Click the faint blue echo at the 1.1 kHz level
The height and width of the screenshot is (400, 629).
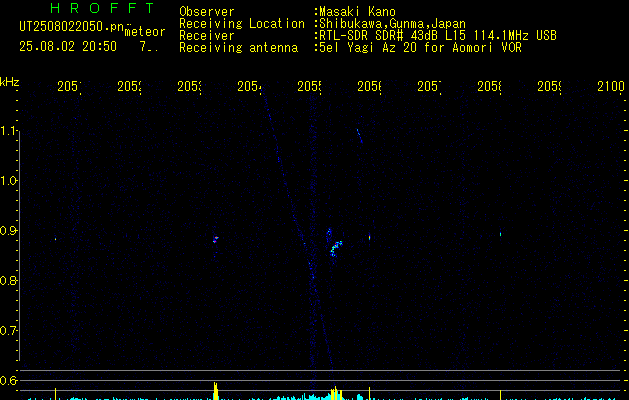click(359, 136)
